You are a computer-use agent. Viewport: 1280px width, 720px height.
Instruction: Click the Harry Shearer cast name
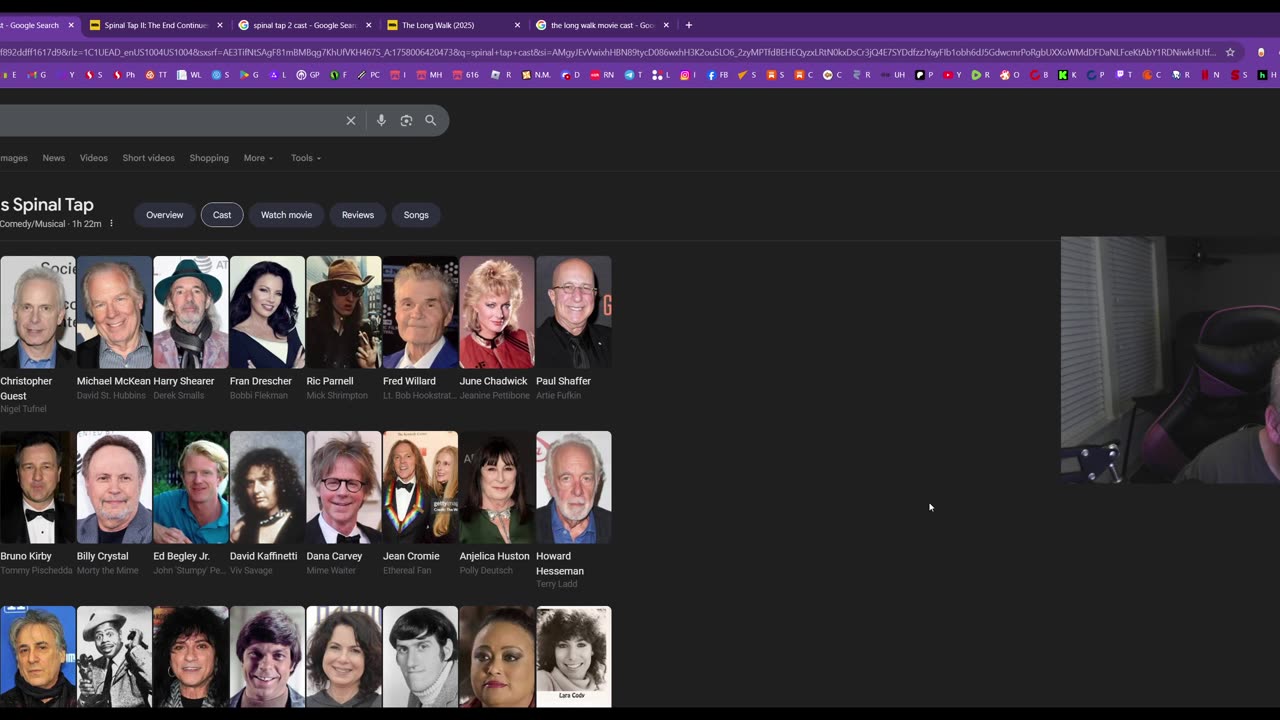[x=184, y=381]
